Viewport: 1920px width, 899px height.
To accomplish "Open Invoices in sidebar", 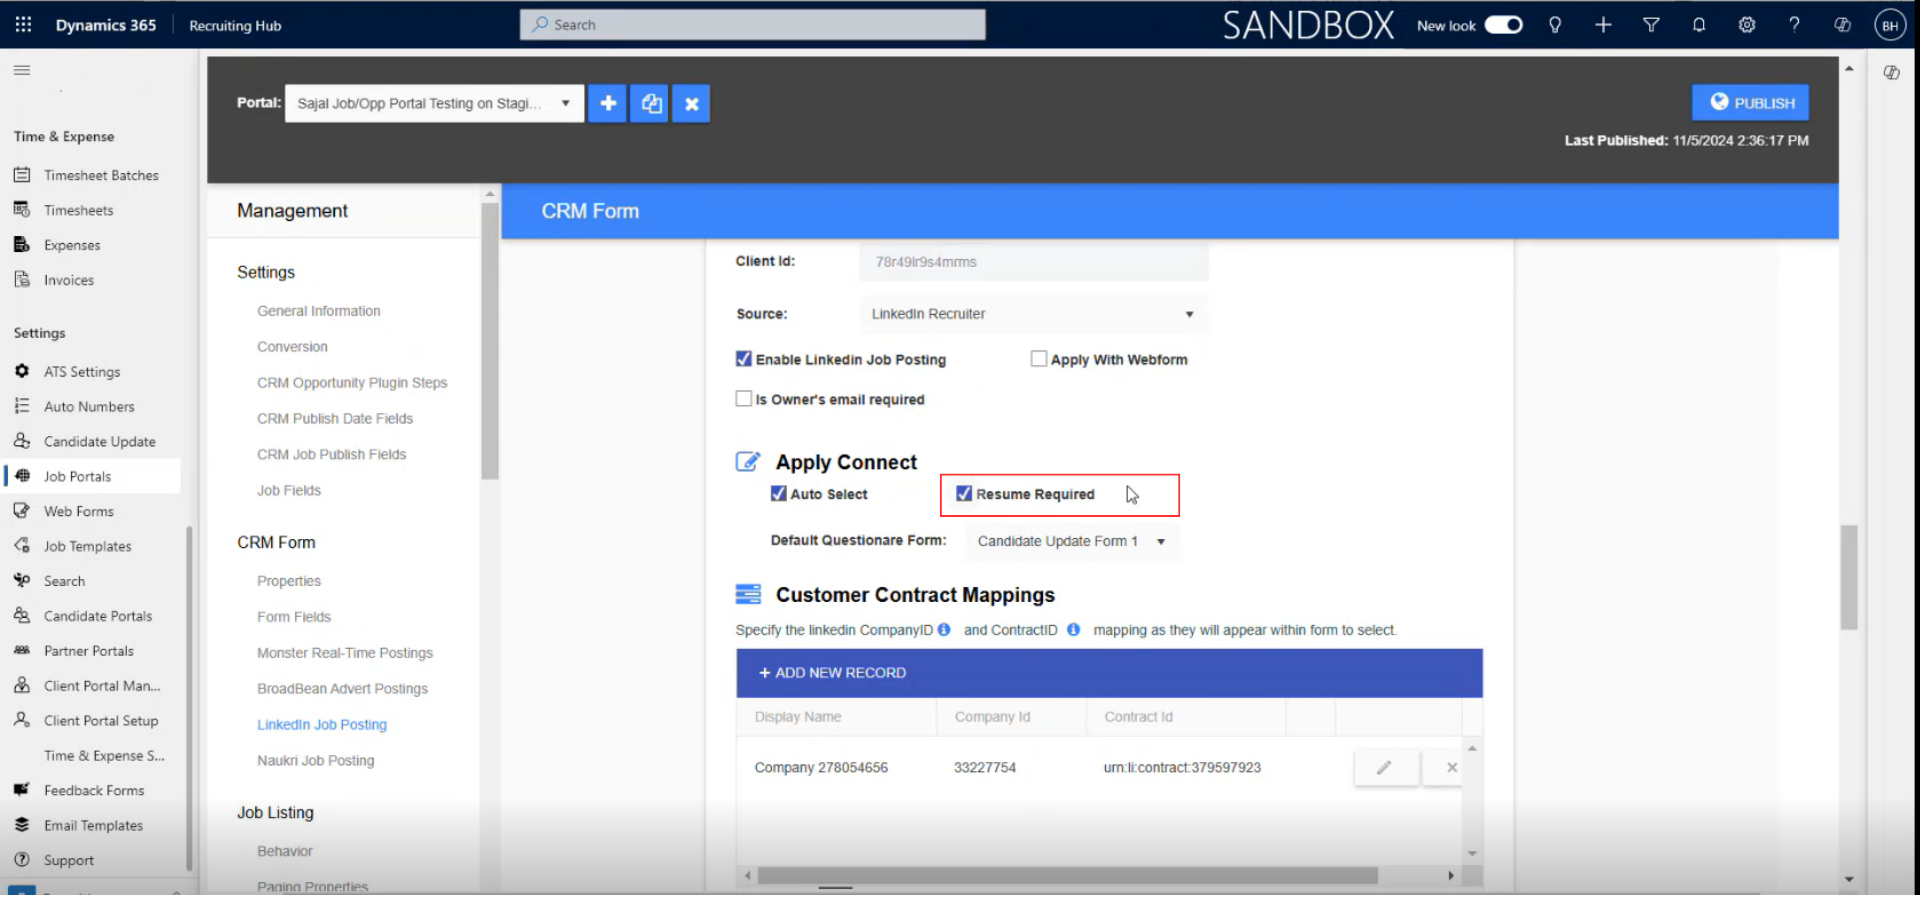I will coord(69,280).
